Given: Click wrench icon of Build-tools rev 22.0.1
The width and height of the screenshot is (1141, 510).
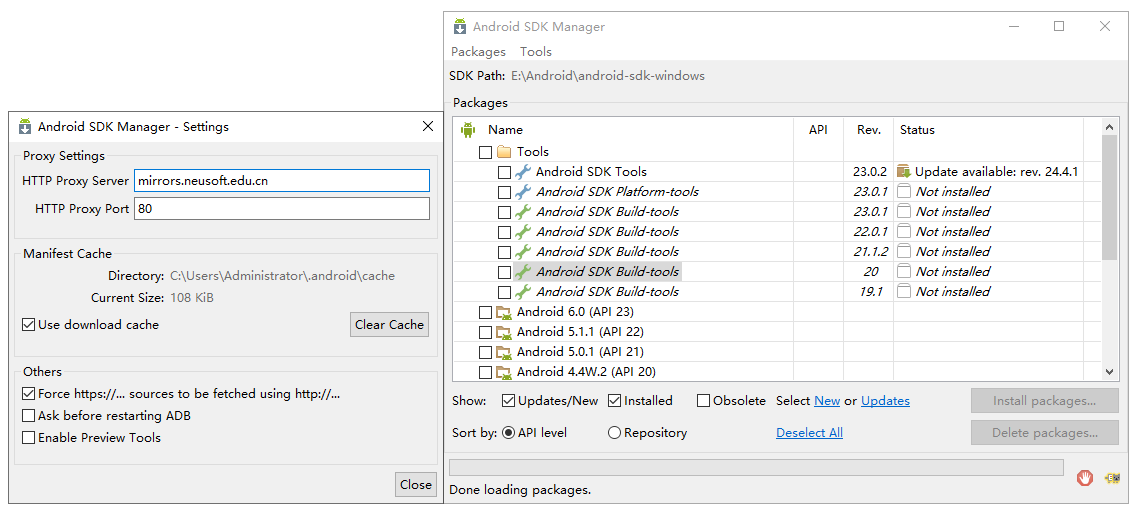Looking at the screenshot, I should coord(522,232).
